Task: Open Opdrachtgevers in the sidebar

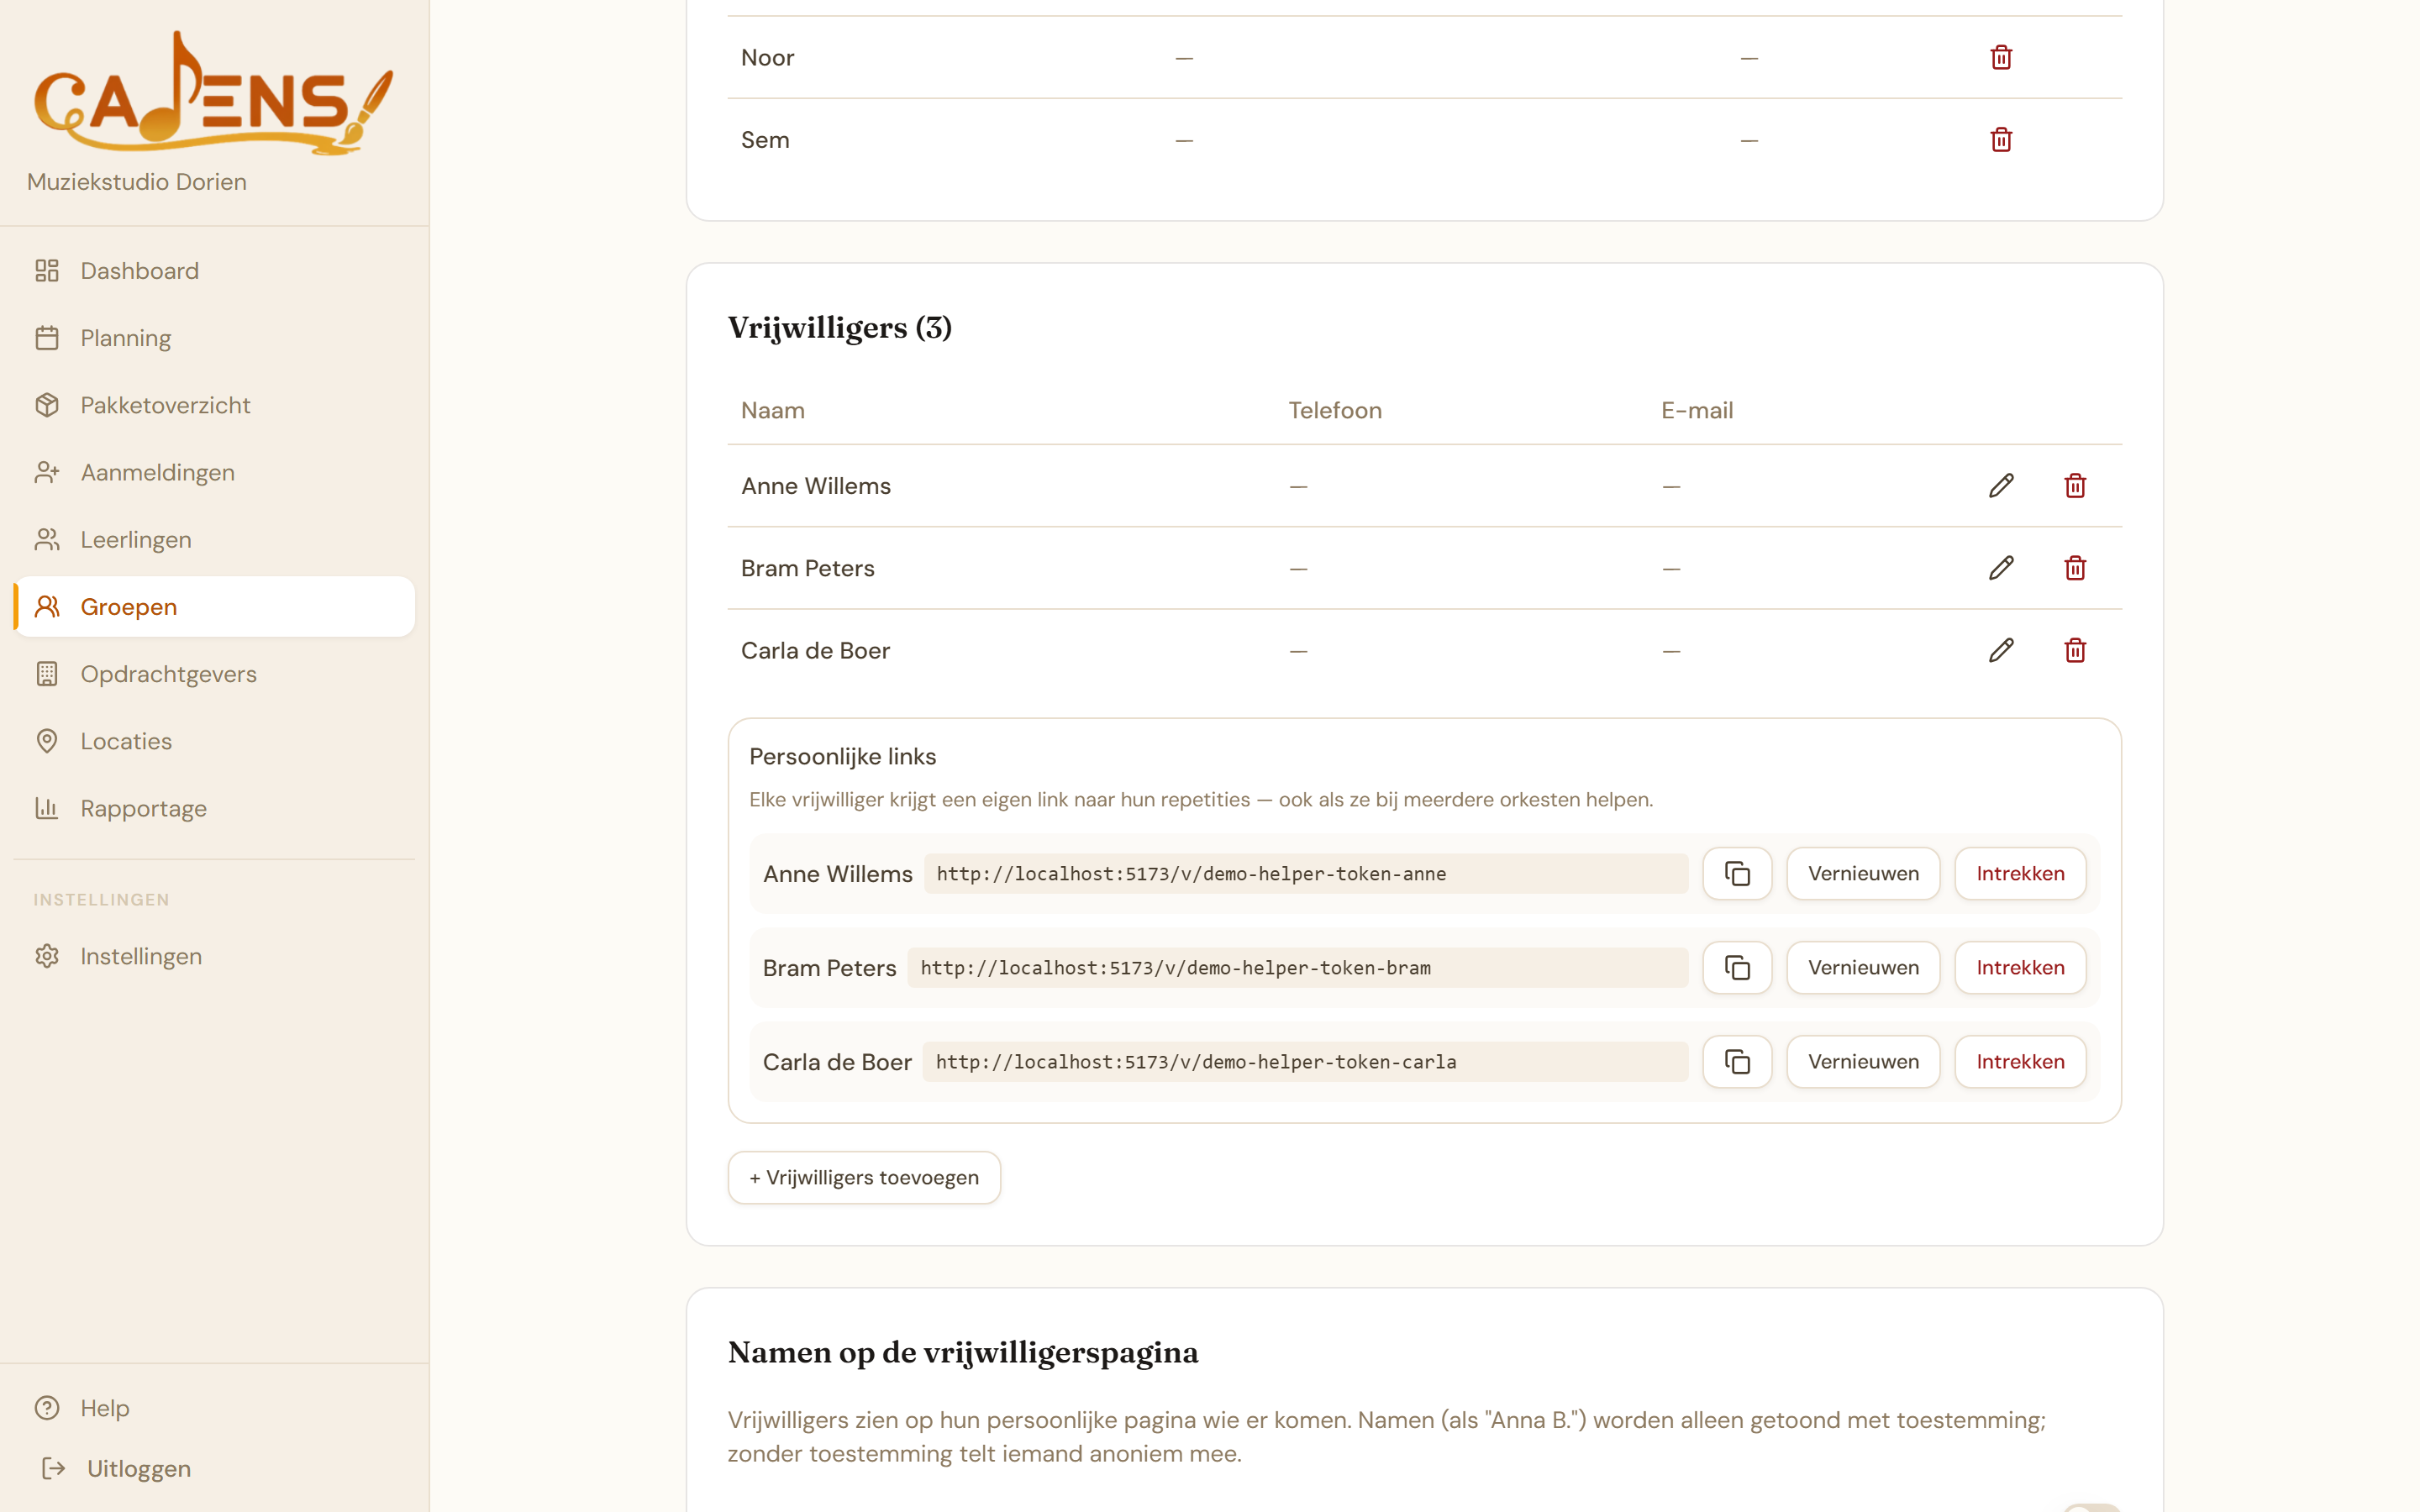Action: coord(215,674)
